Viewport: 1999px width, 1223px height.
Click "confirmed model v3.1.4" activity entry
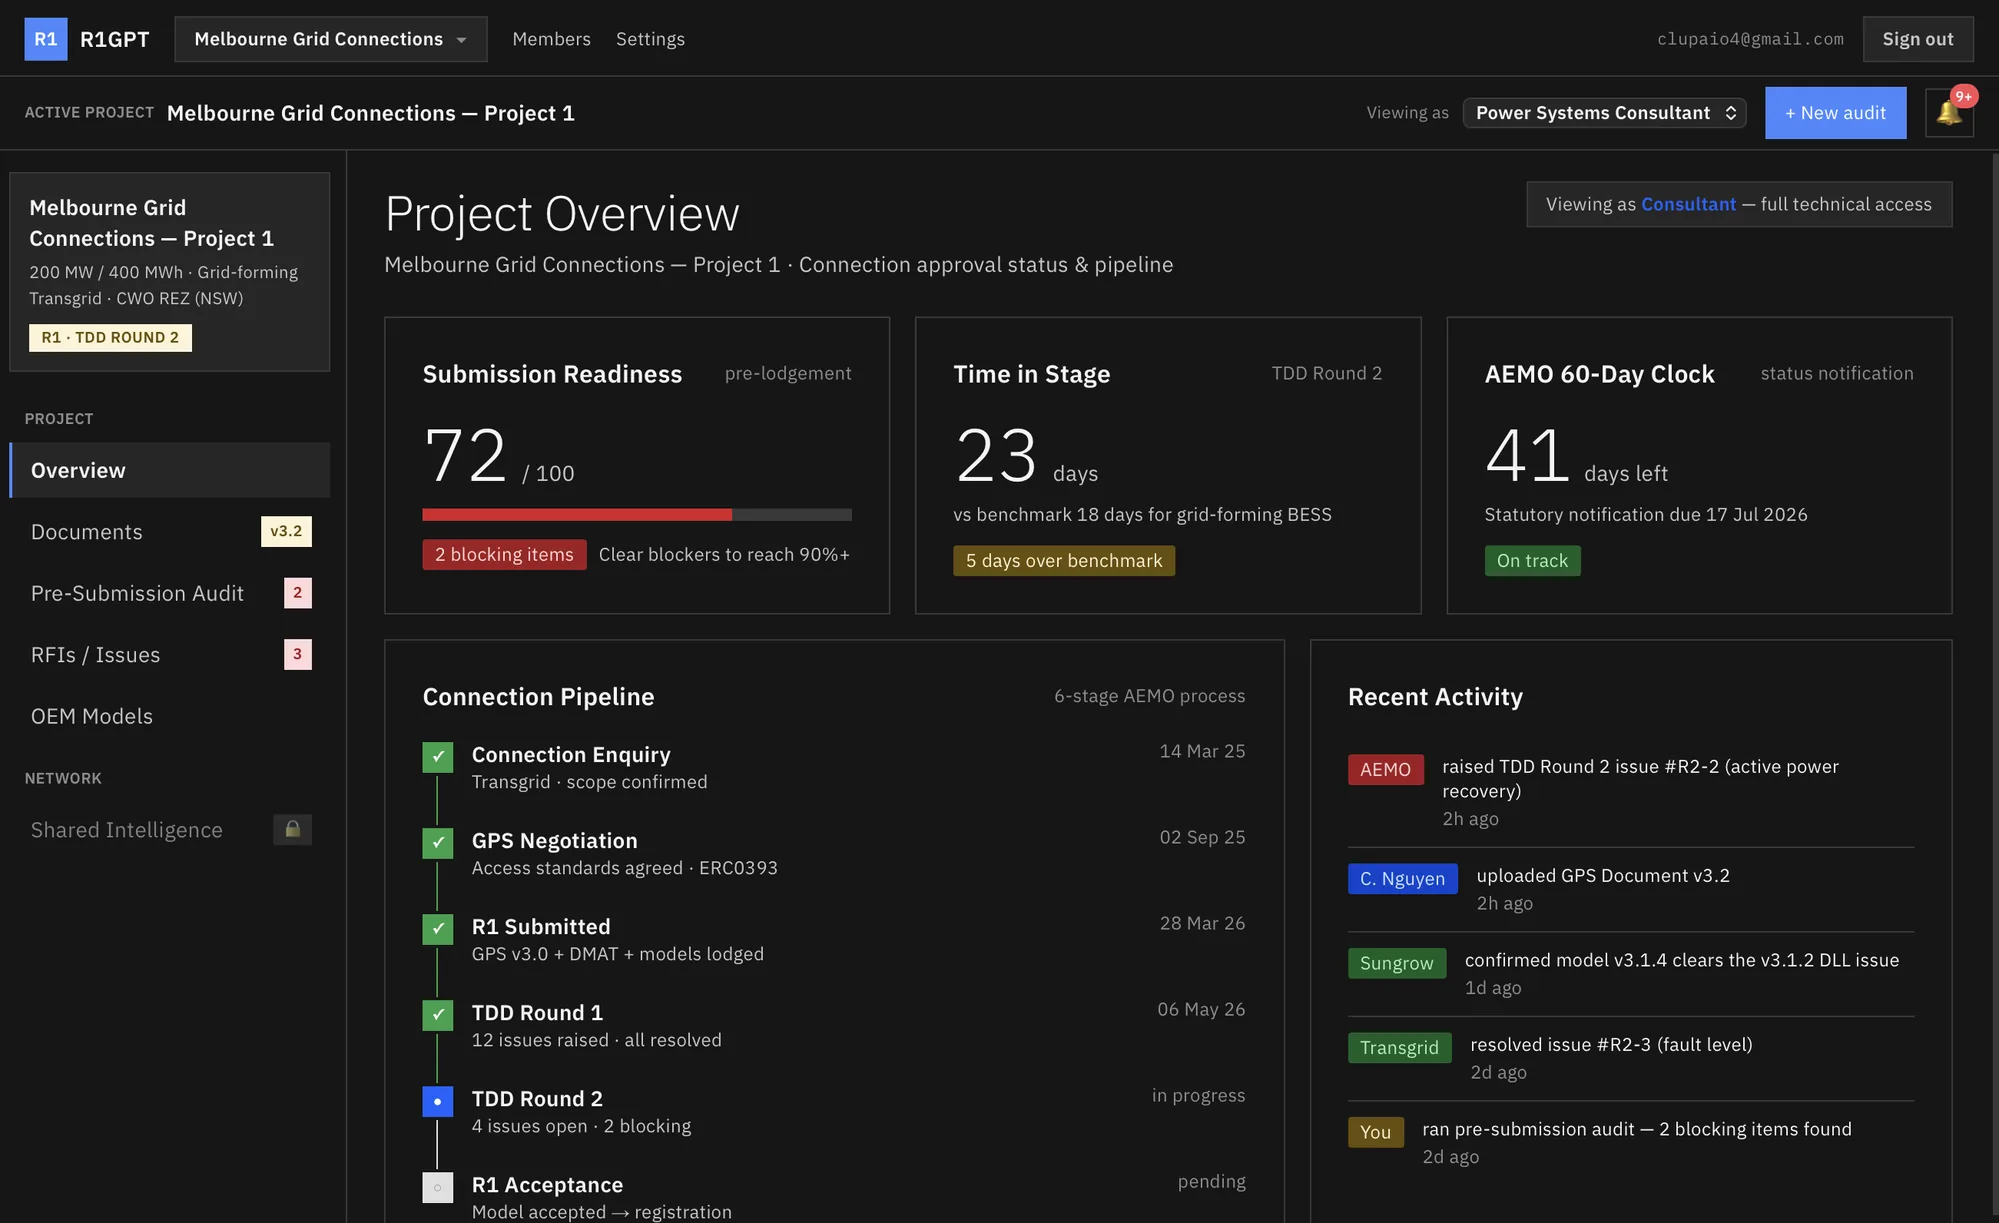pyautogui.click(x=1682, y=960)
